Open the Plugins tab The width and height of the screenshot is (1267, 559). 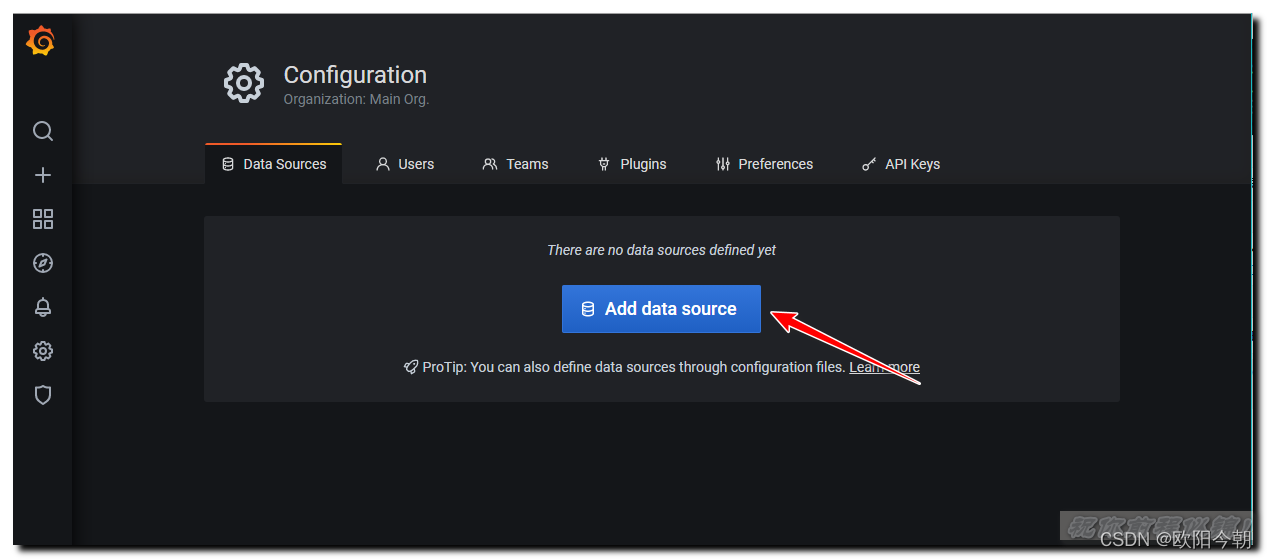[632, 164]
